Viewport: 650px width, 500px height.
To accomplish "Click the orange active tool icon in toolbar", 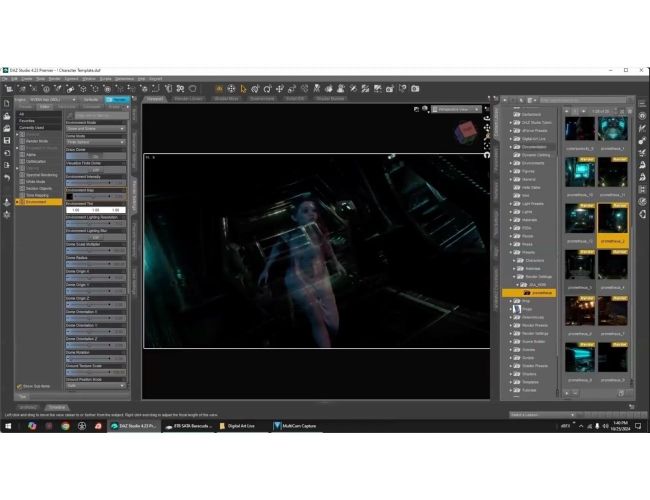I will [x=219, y=89].
